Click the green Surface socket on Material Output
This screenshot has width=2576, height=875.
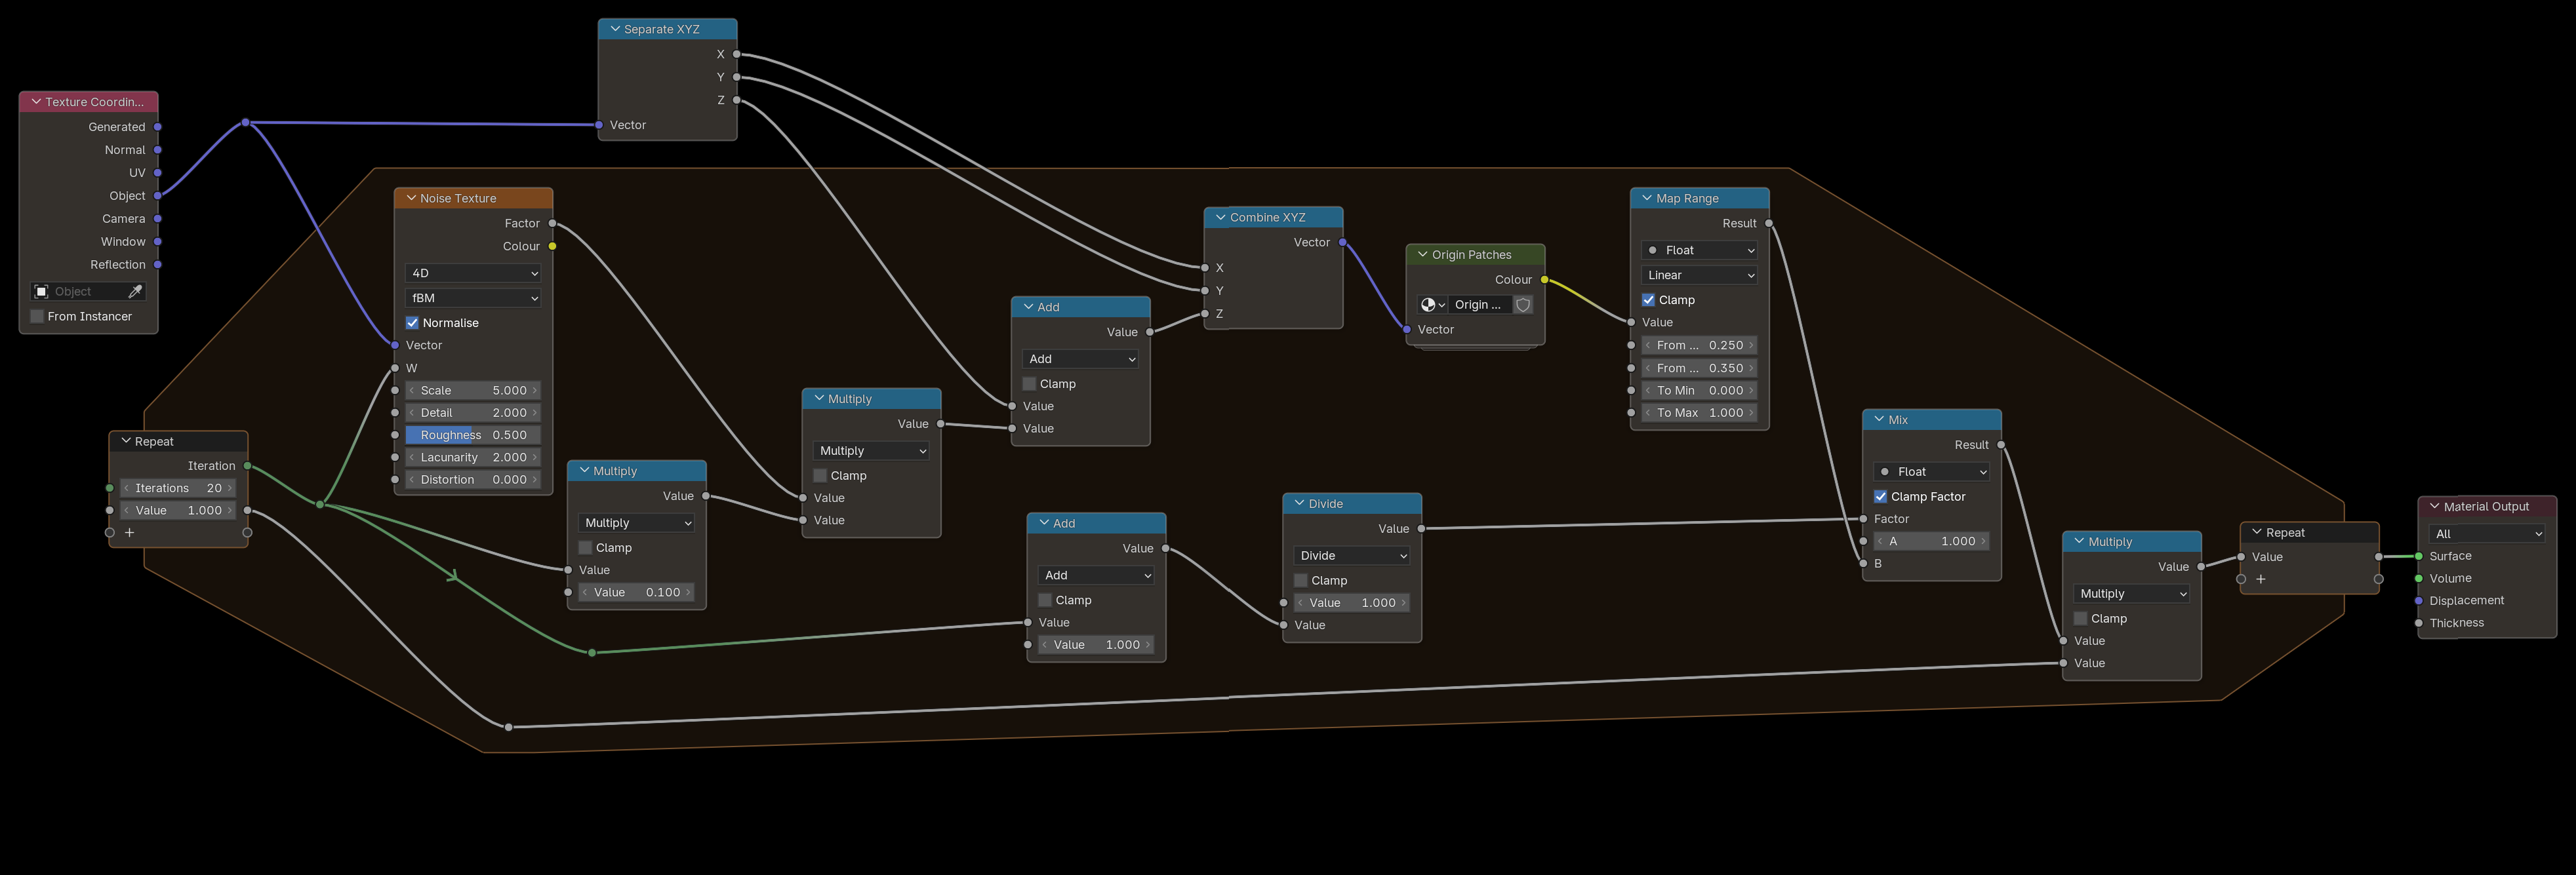(x=2419, y=556)
